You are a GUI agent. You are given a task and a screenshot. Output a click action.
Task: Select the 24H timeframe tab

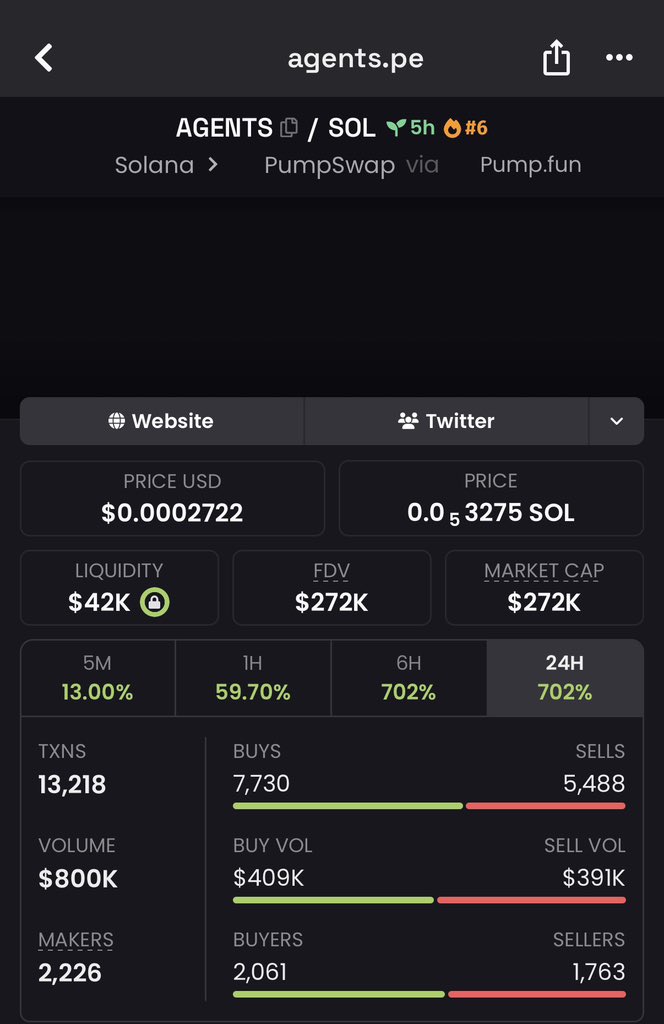(564, 678)
